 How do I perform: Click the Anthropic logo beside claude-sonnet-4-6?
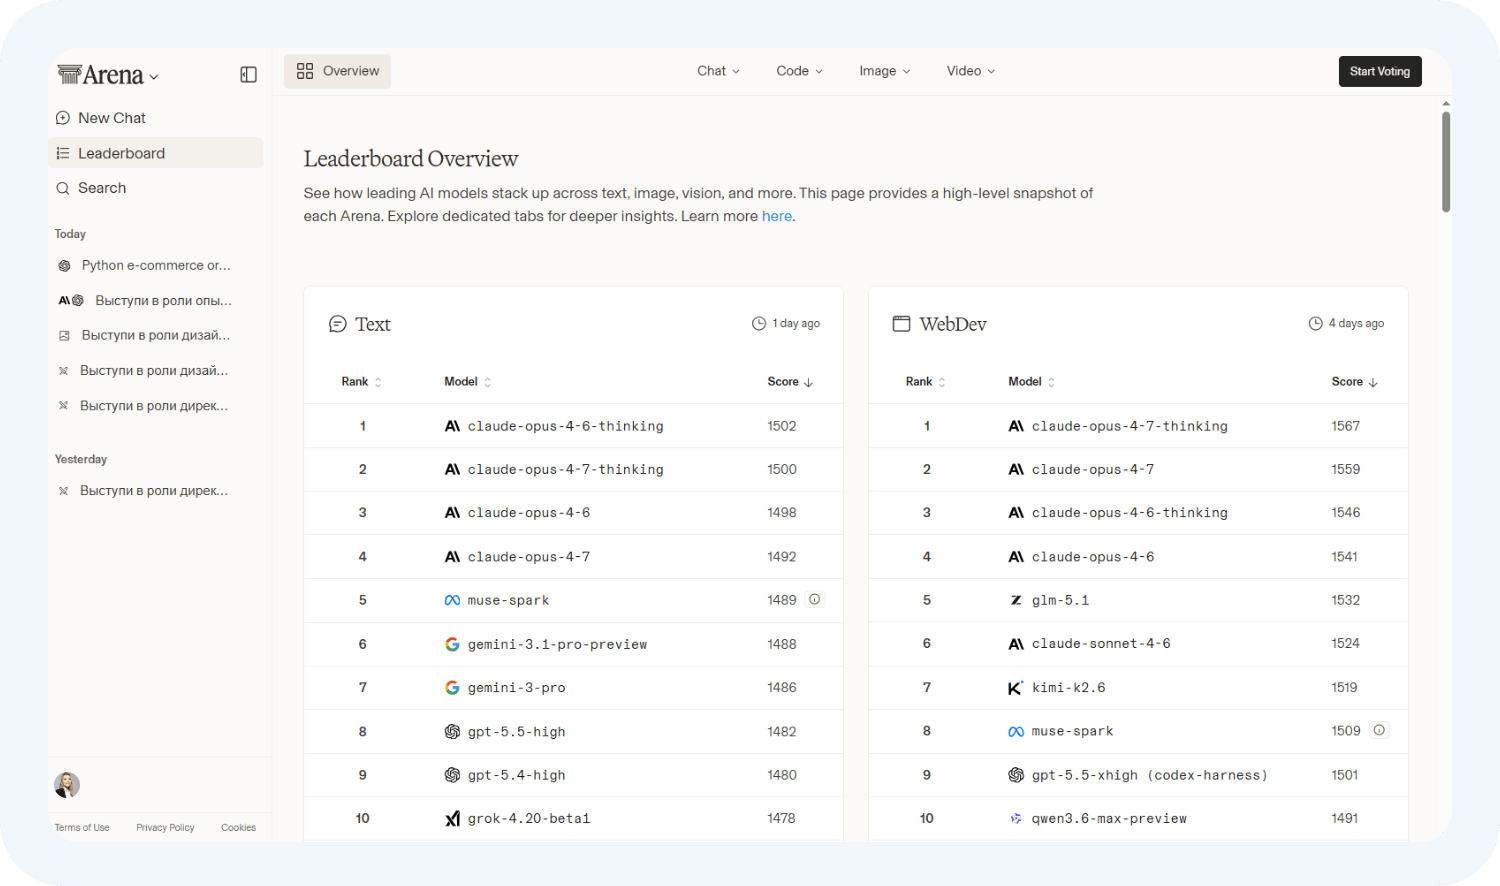click(x=1016, y=644)
